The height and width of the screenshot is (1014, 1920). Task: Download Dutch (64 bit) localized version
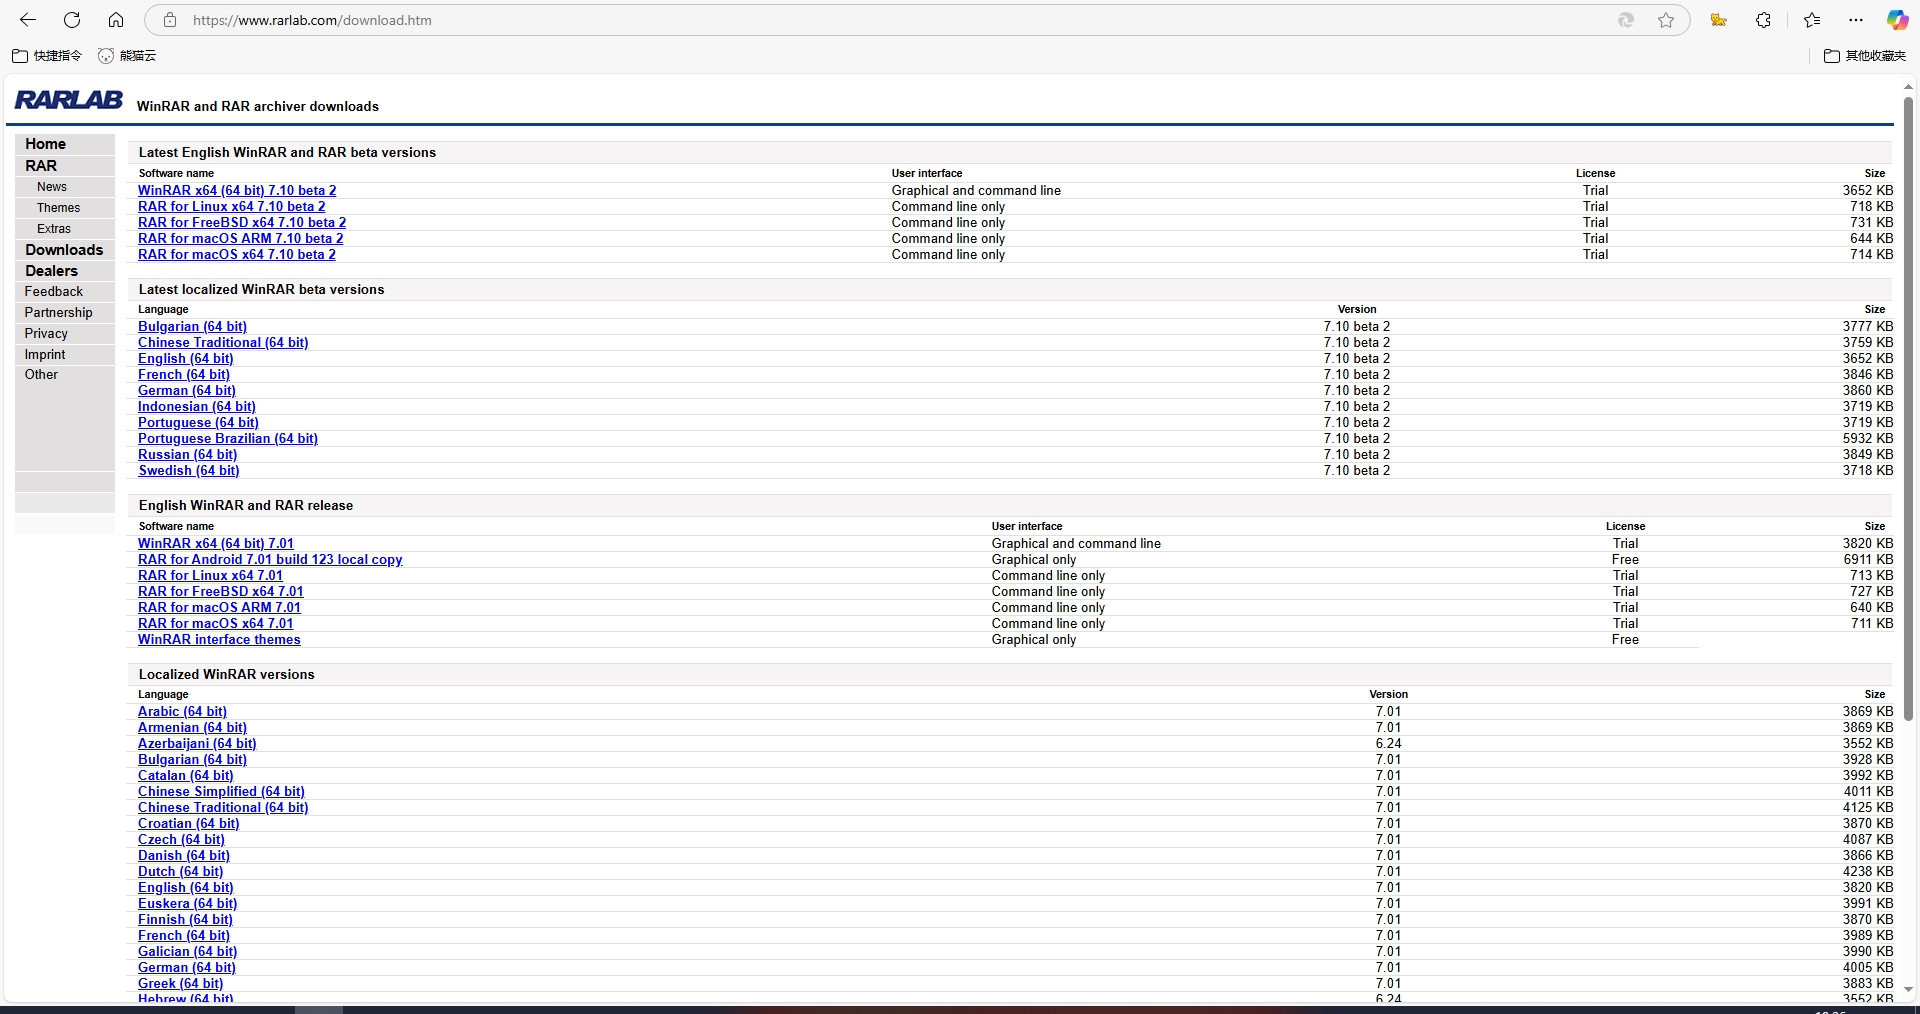click(x=180, y=872)
